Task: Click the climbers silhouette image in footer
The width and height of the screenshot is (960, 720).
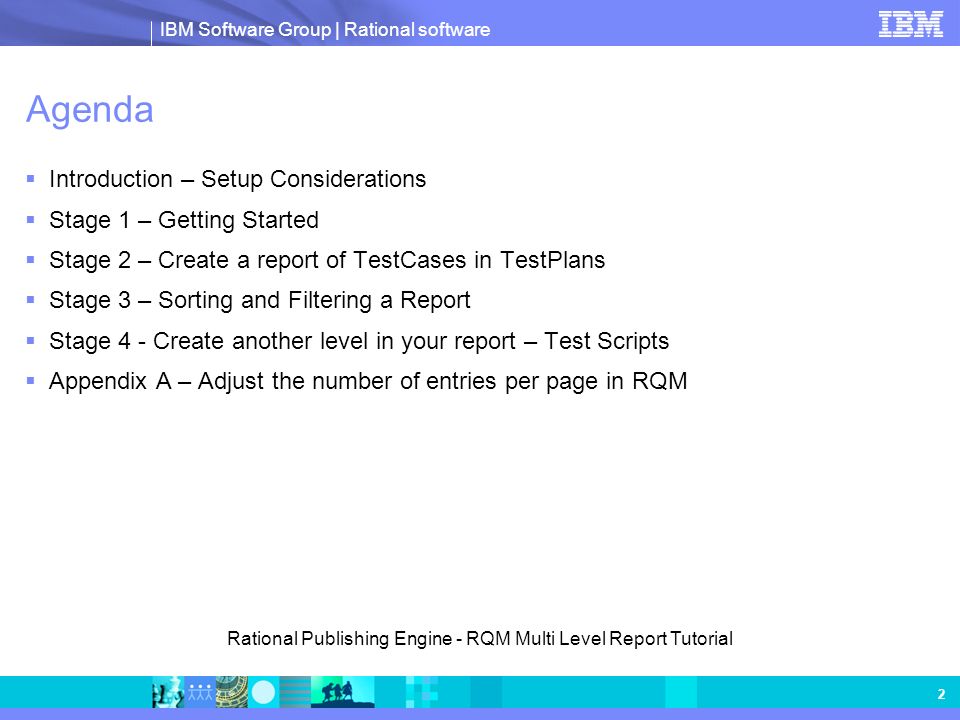Action: (342, 692)
